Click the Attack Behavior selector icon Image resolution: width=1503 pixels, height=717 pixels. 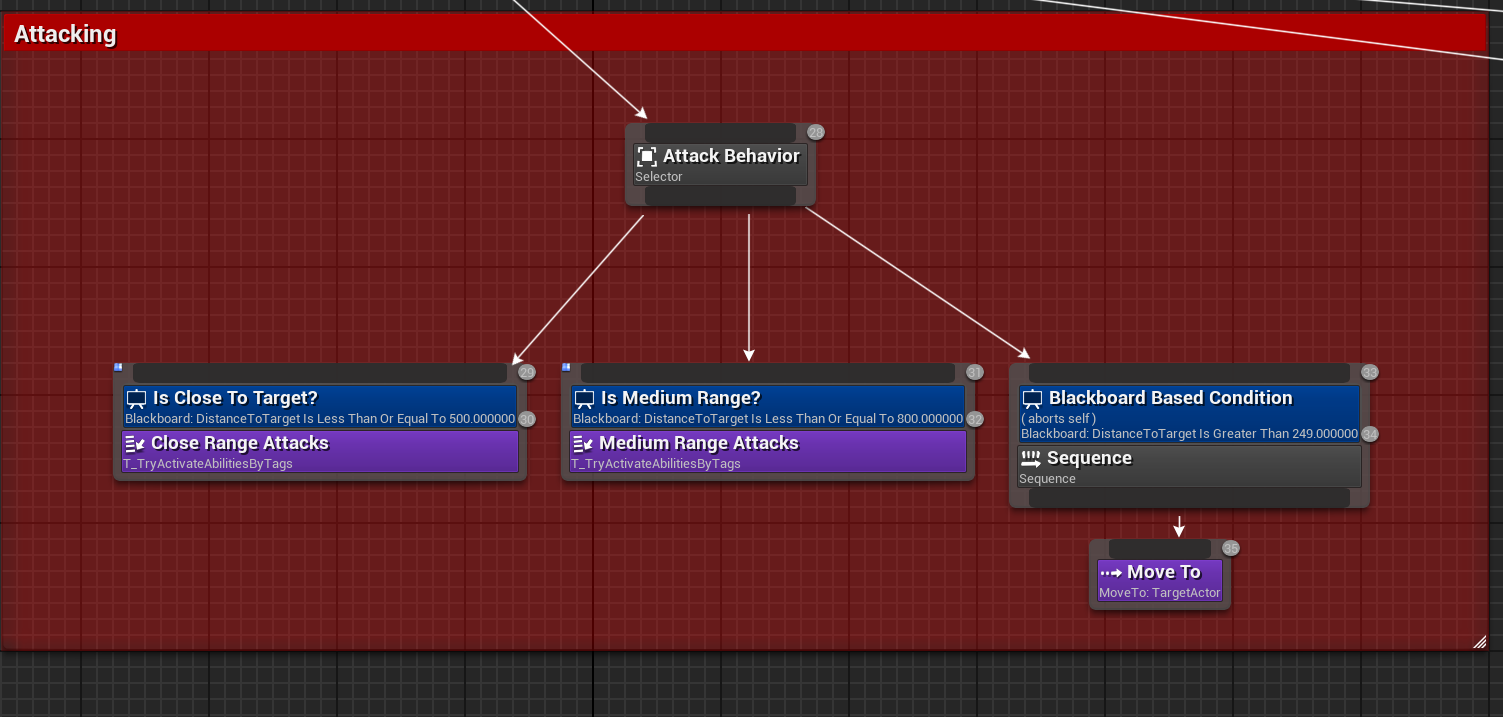coord(646,156)
